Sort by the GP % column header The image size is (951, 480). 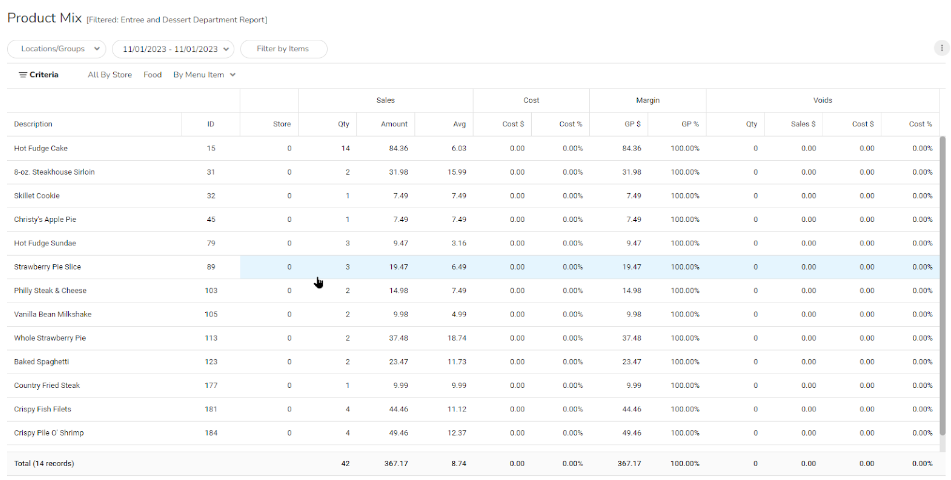[689, 124]
